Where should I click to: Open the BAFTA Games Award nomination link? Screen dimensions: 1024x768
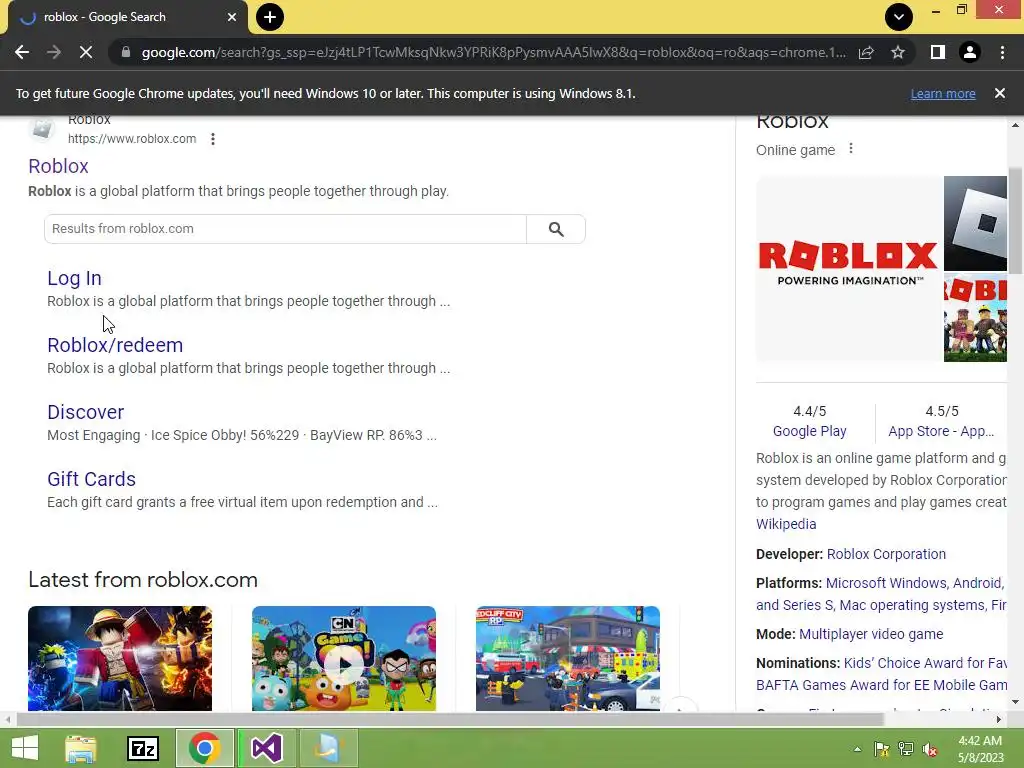882,684
